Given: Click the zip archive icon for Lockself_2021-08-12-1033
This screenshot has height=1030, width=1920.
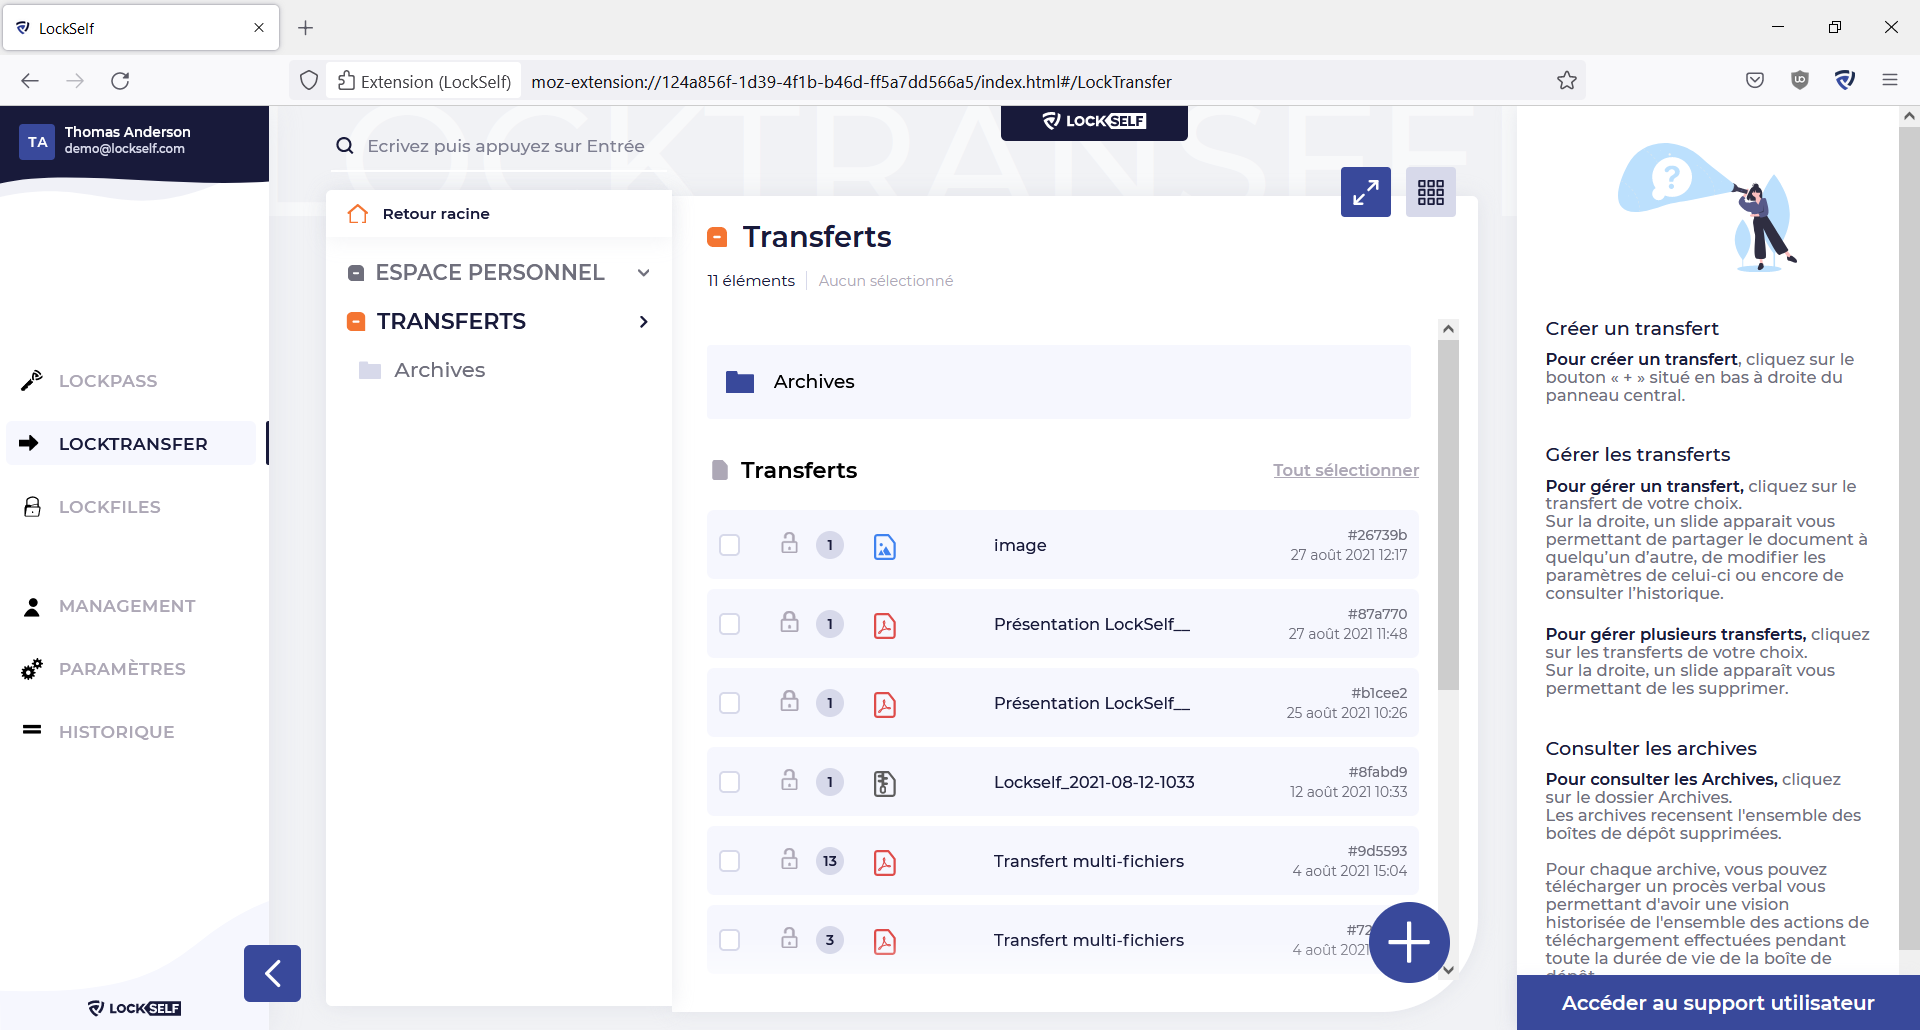Looking at the screenshot, I should pyautogui.click(x=884, y=783).
